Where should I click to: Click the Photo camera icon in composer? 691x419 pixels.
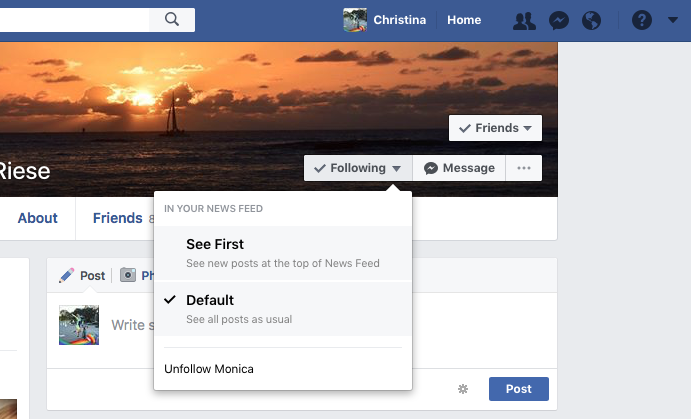point(128,275)
